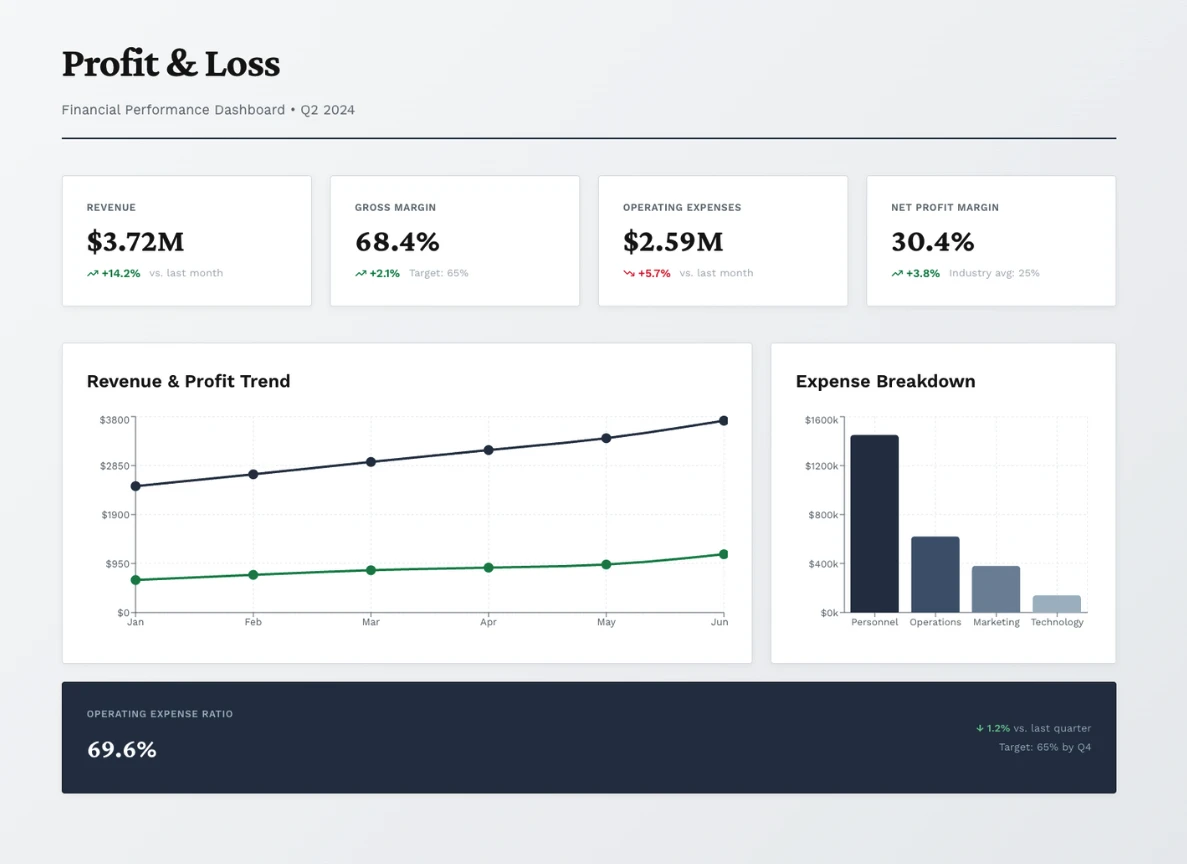This screenshot has height=864, width=1187.
Task: Select the Mar label on the trend chart axis
Action: click(x=370, y=621)
